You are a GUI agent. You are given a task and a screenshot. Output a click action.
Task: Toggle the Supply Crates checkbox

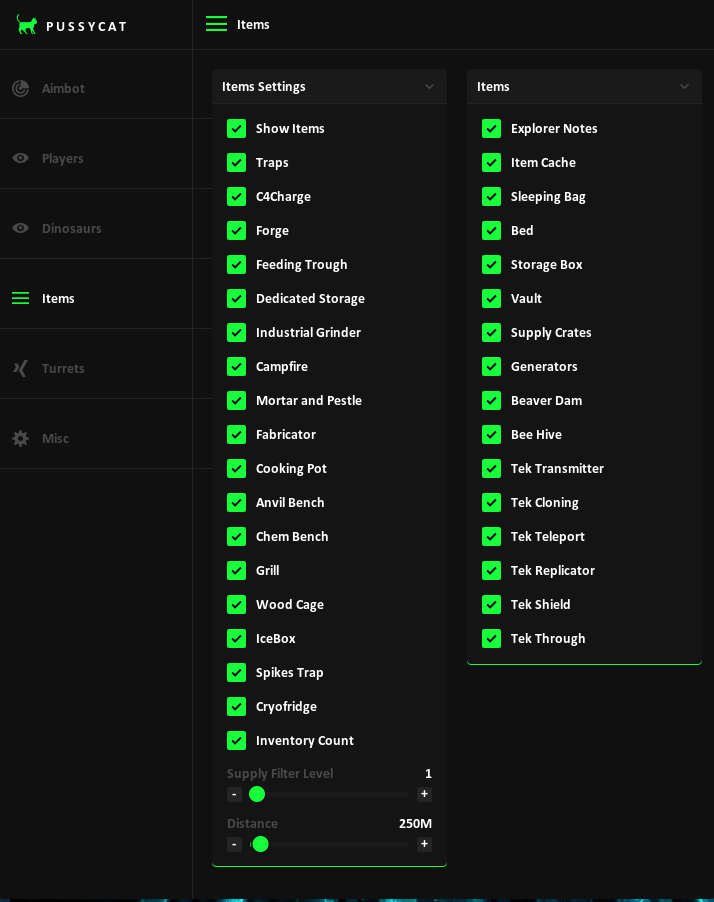492,332
